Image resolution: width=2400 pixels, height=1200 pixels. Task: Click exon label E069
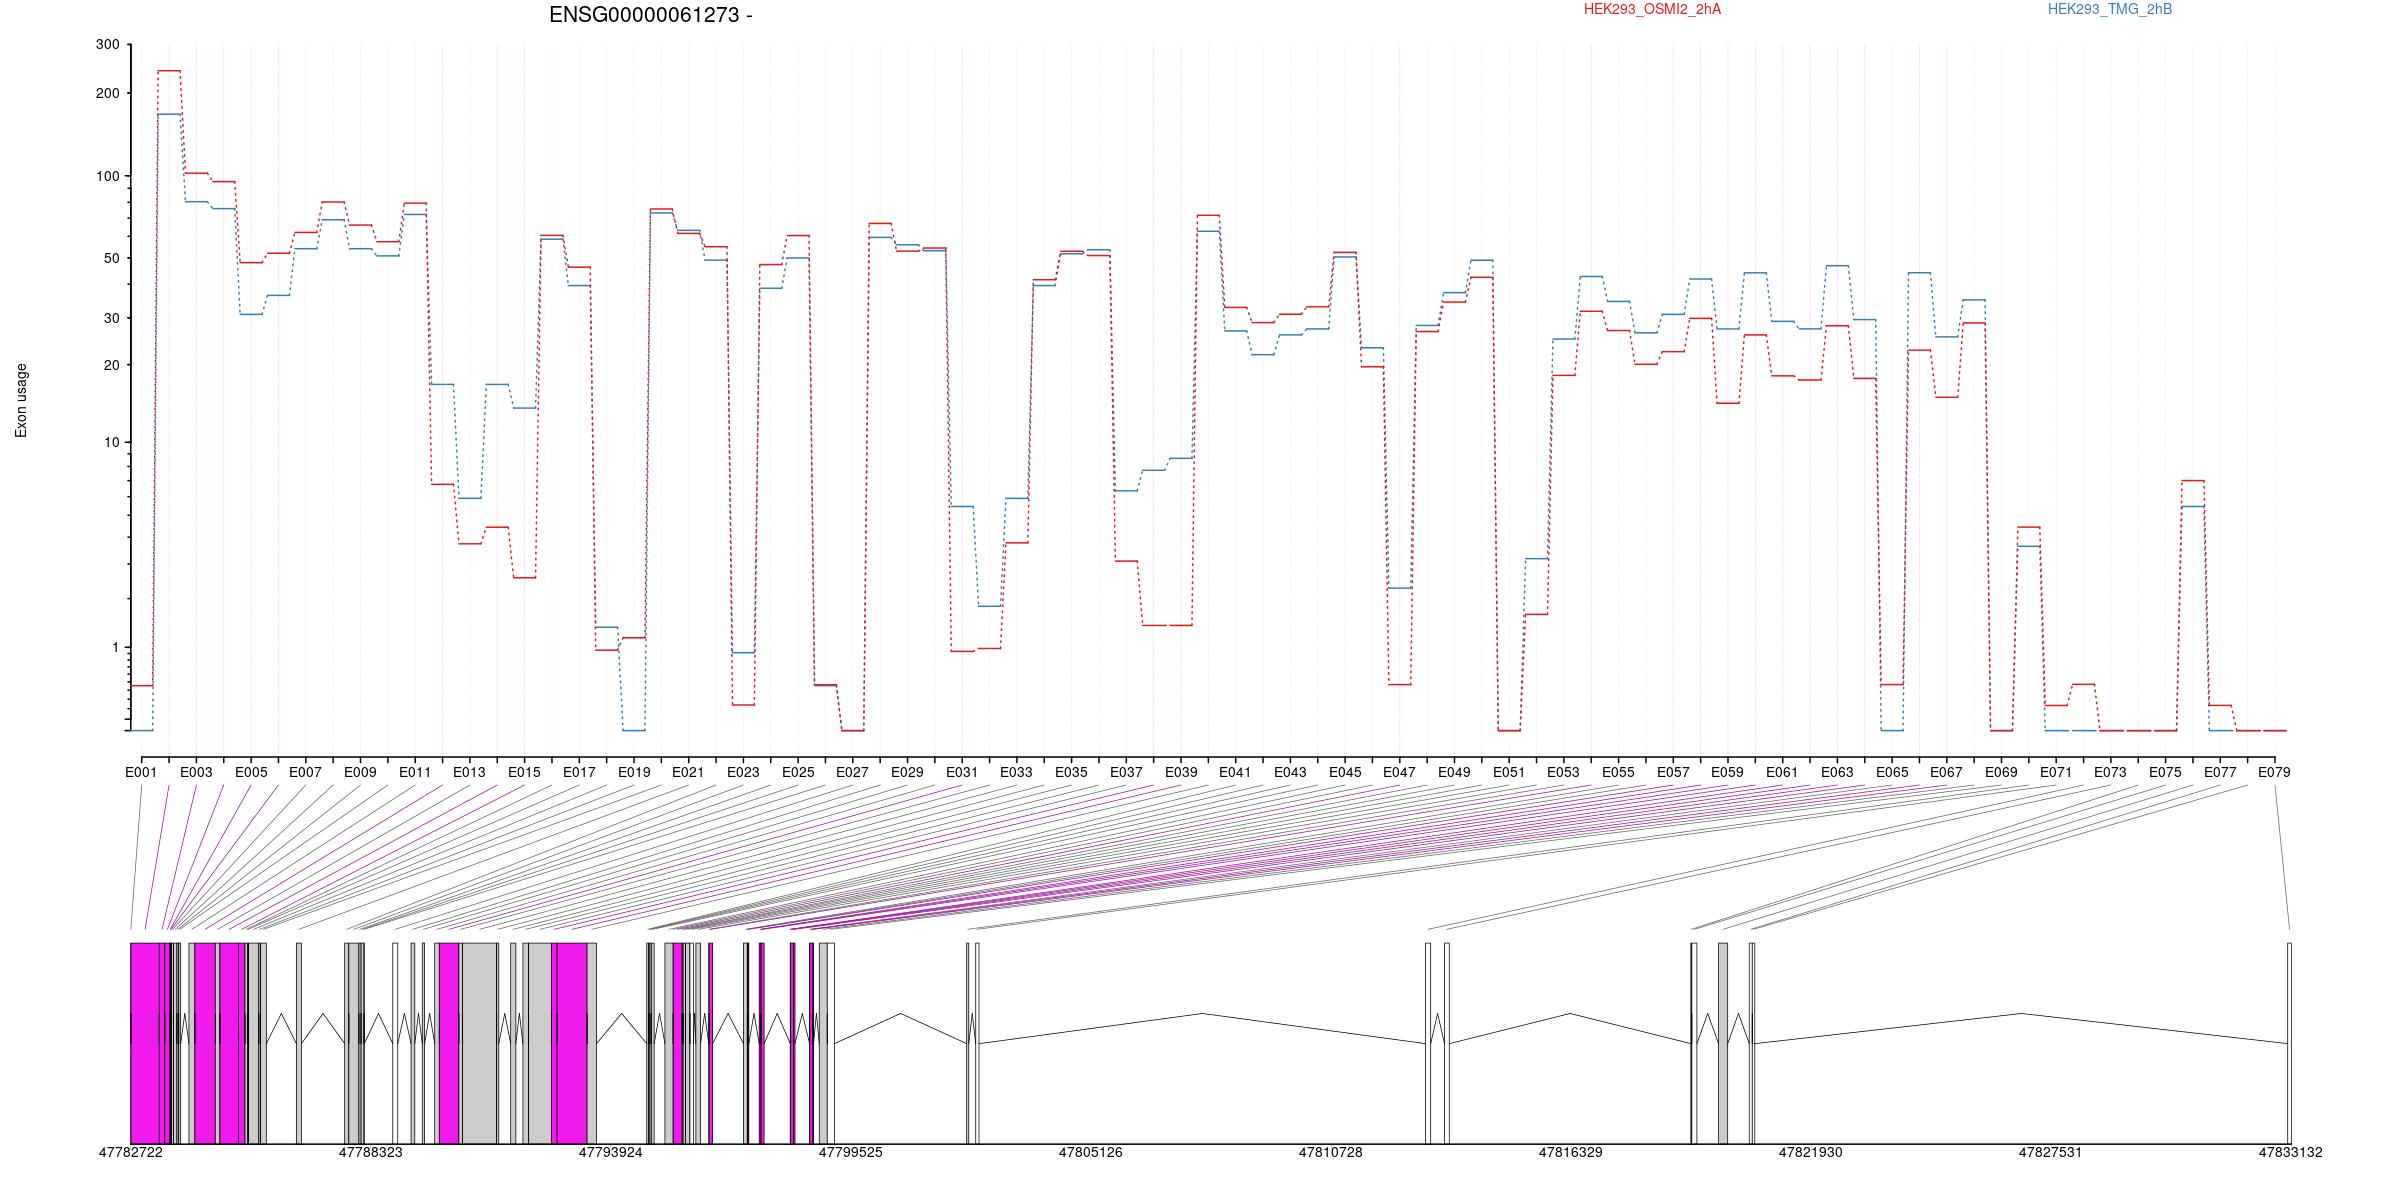pos(2001,772)
